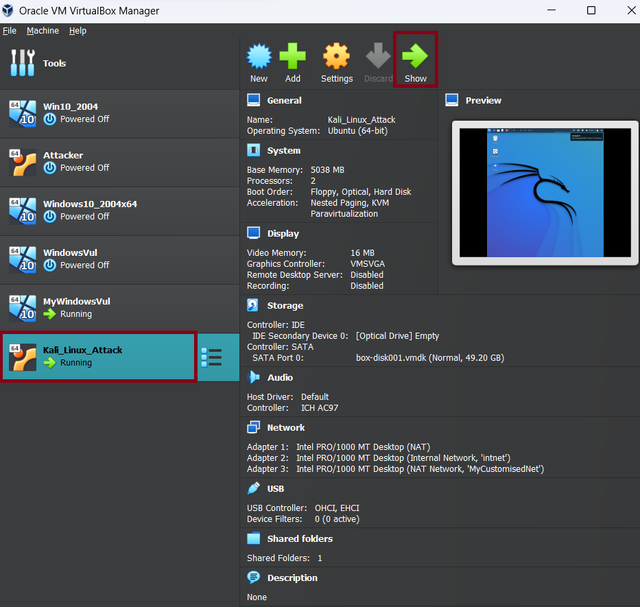Open the Help menu

pos(78,31)
